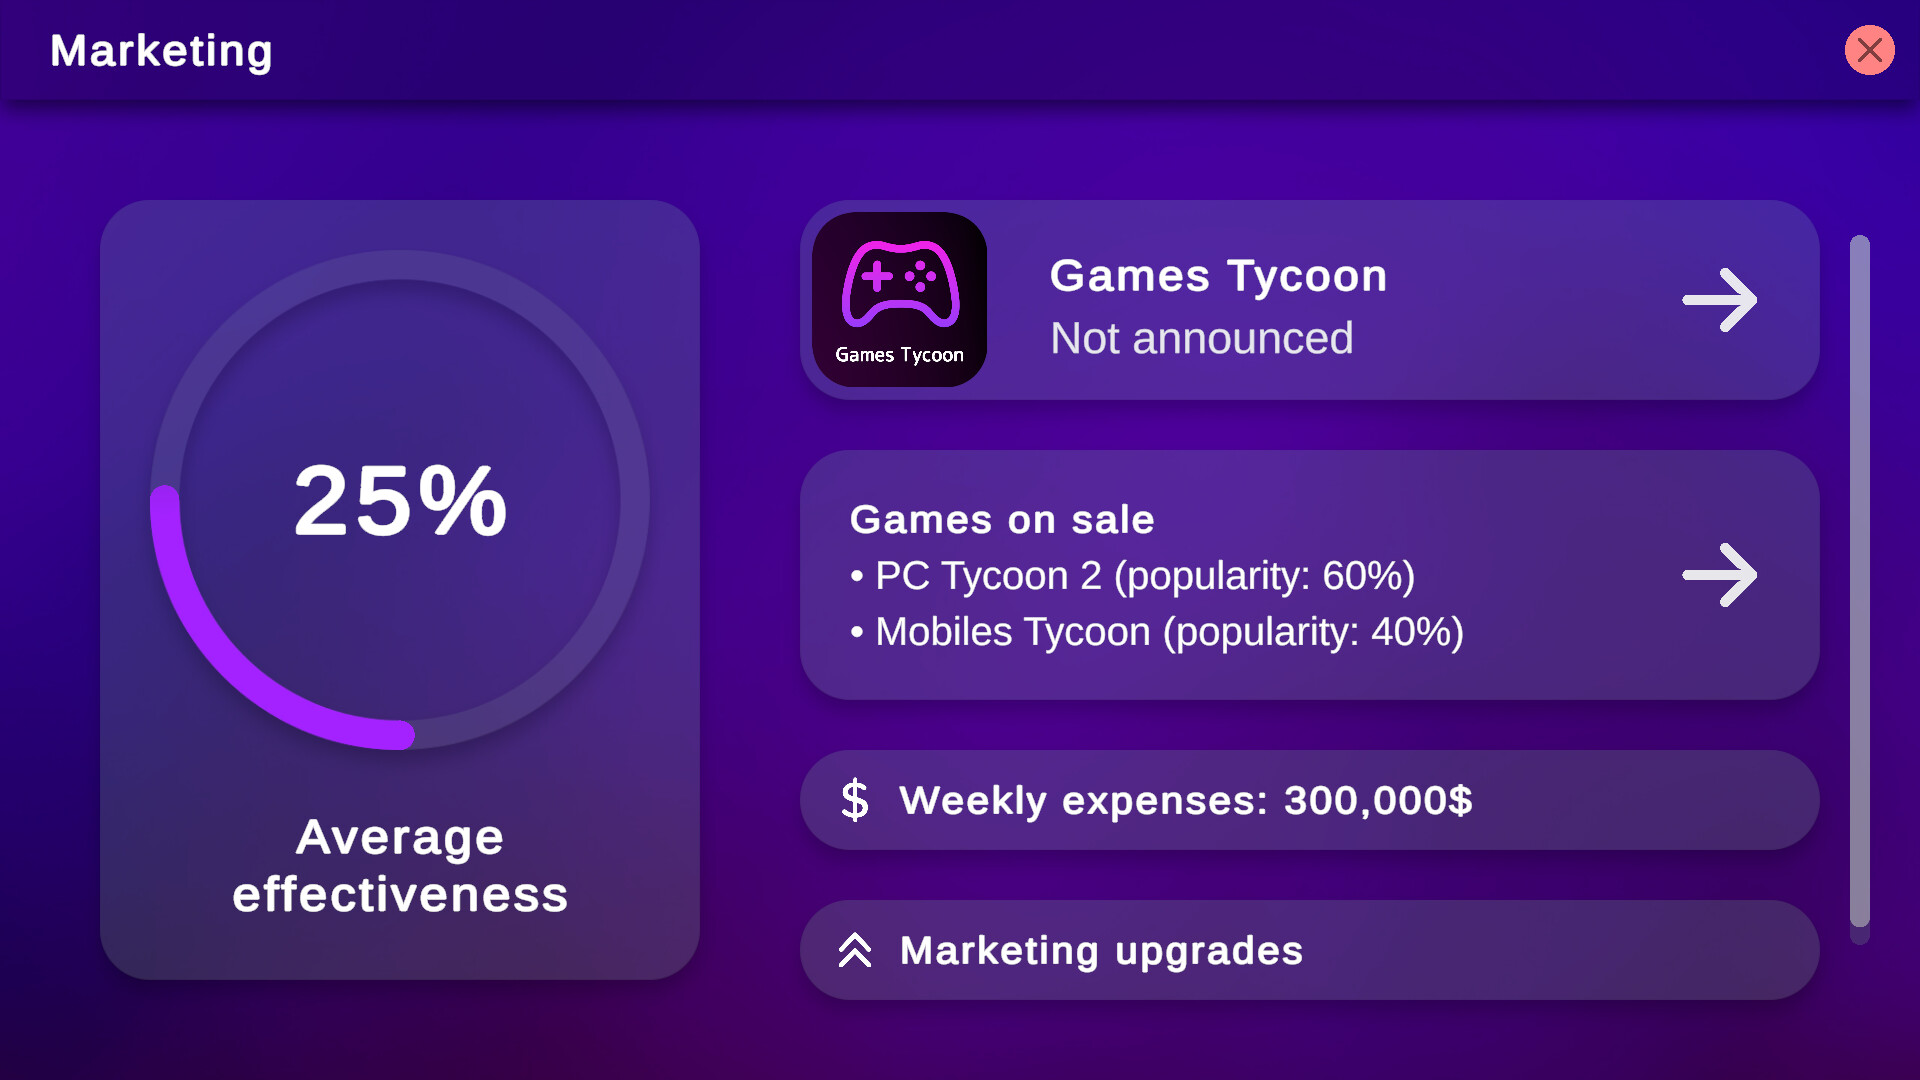This screenshot has width=1920, height=1080.
Task: Close the Marketing window with red X
Action: point(1869,50)
